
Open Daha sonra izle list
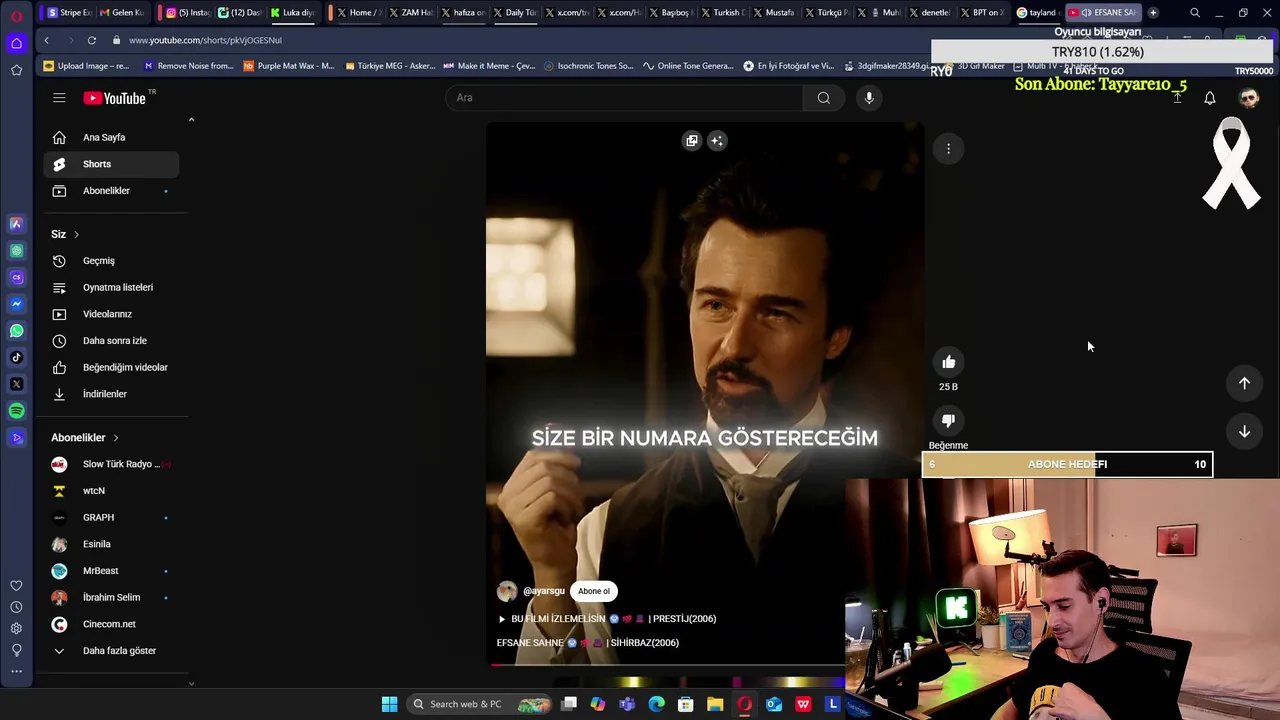(x=111, y=341)
